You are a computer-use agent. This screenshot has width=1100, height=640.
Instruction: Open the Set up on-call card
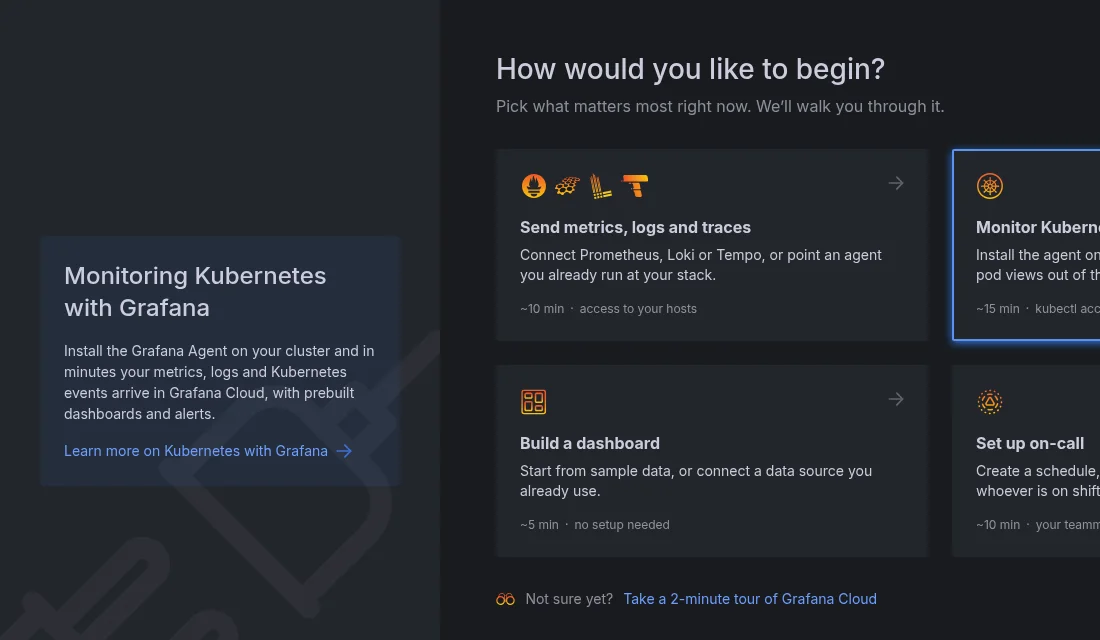point(1026,461)
